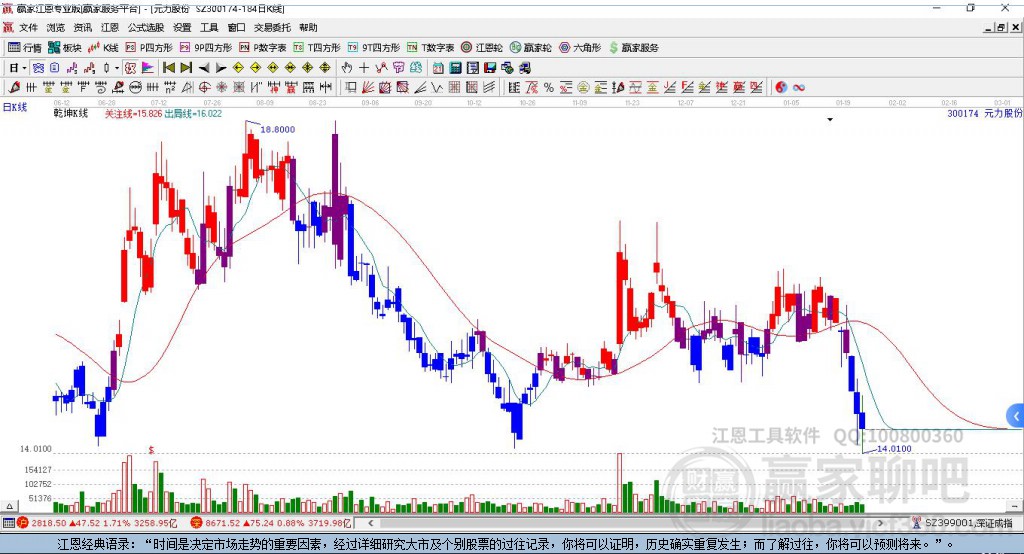Select the Gann fan lines icon
1024x554 pixels.
coord(368,87)
